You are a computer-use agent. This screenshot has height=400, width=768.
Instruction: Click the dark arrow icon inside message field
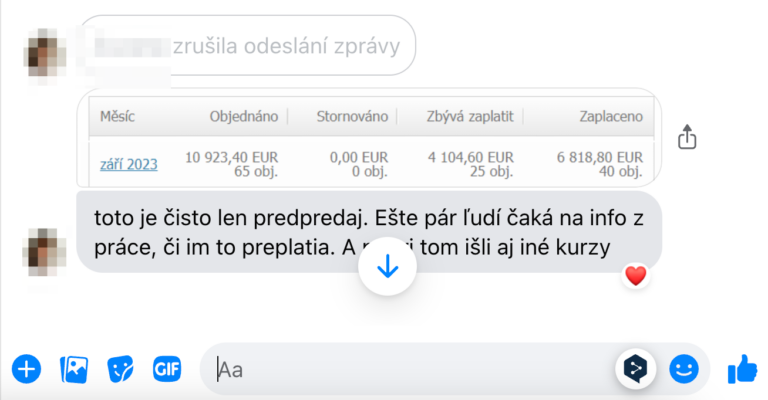tap(635, 369)
